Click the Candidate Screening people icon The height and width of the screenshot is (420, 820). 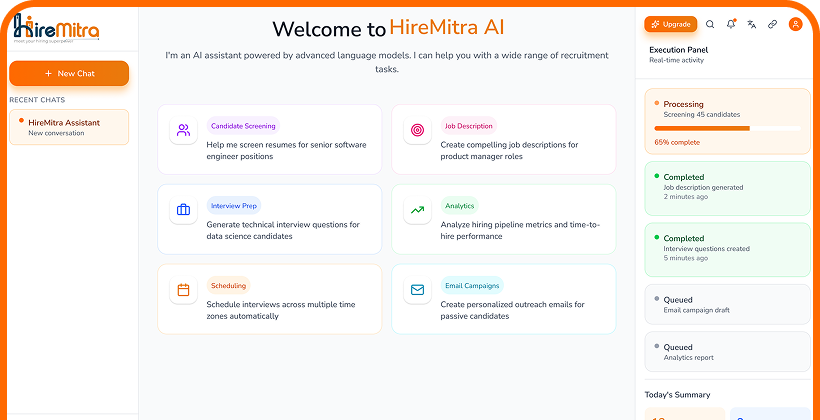(x=184, y=130)
